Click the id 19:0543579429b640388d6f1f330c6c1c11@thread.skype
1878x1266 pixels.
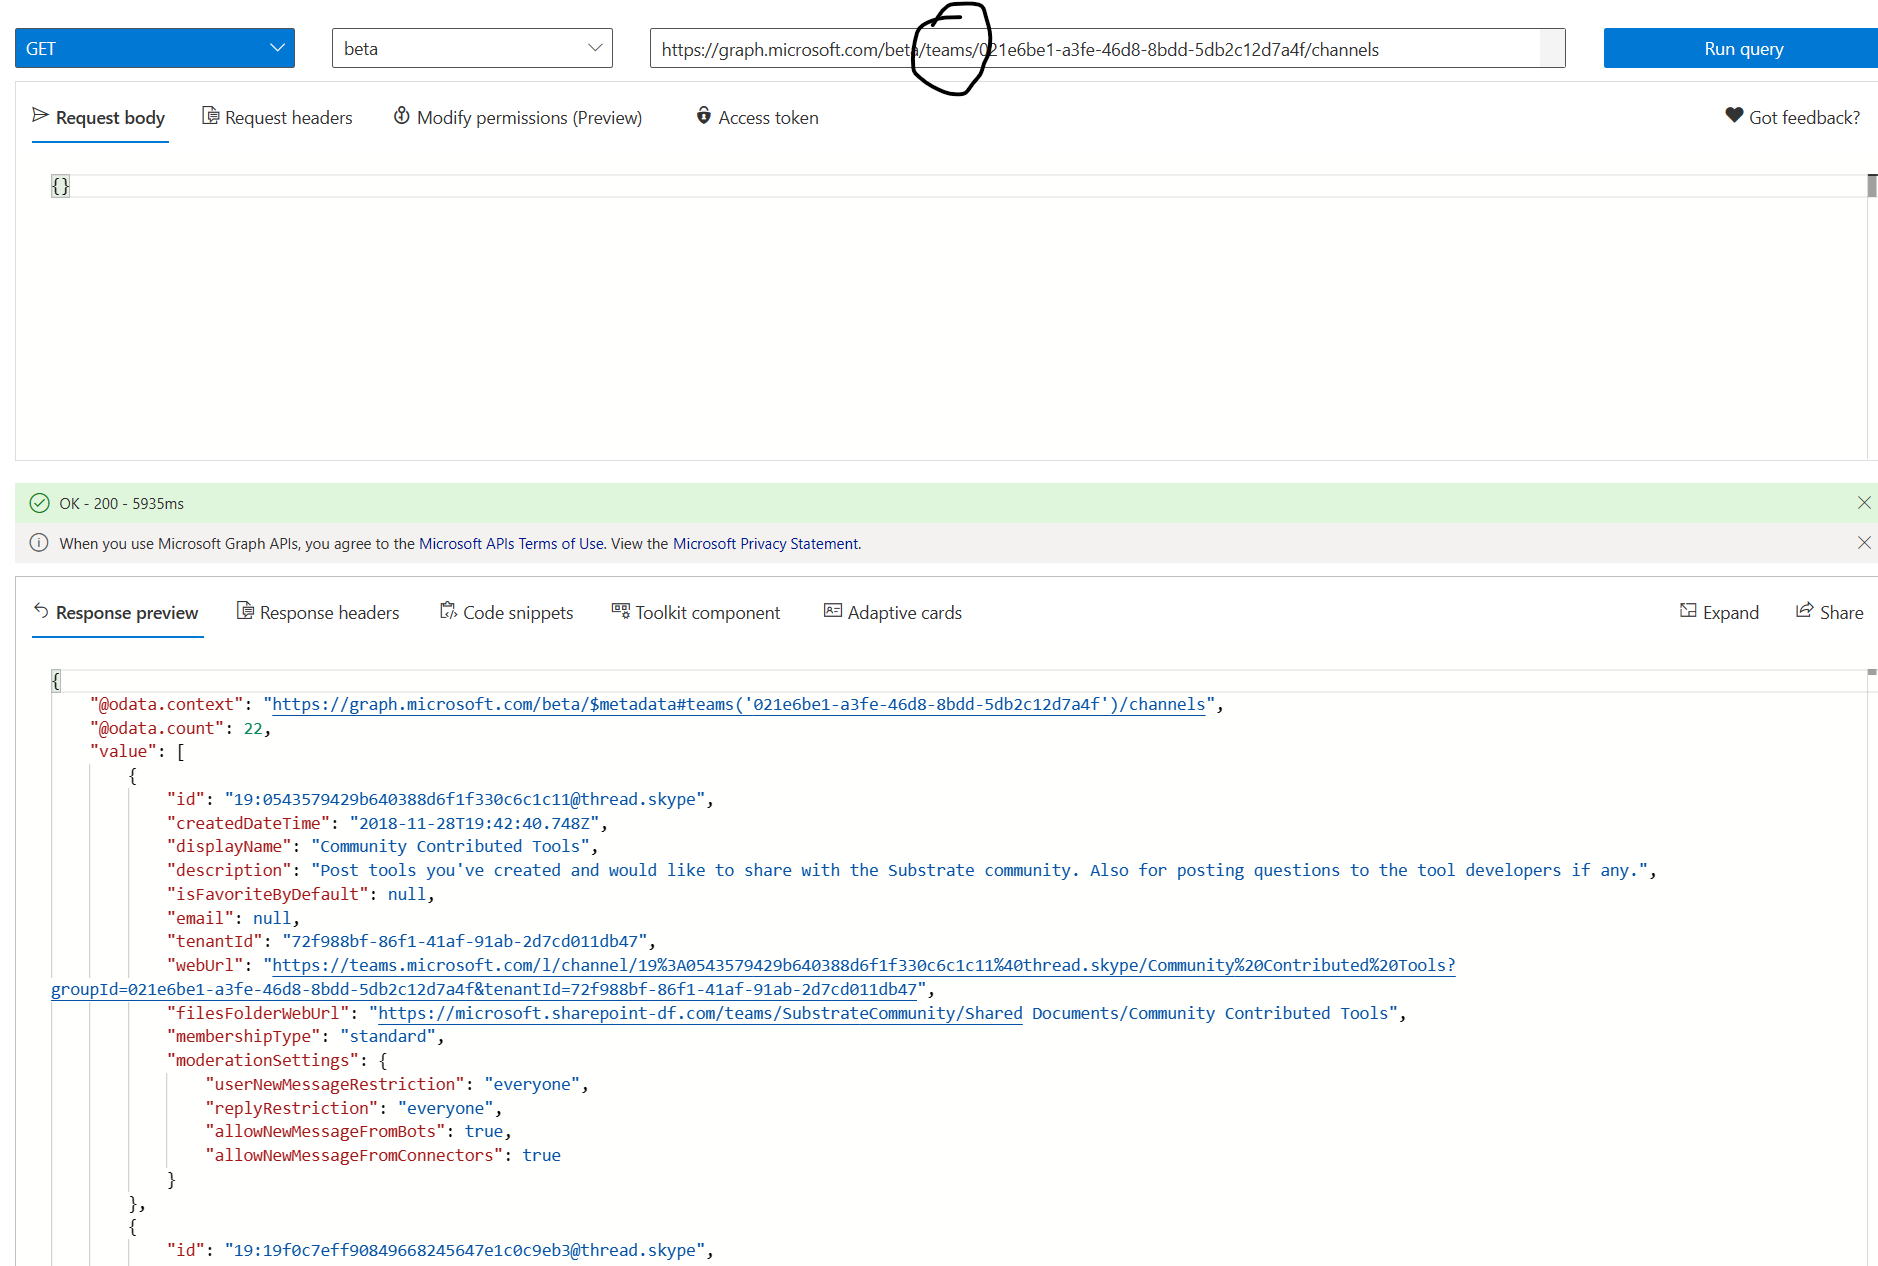(x=465, y=800)
